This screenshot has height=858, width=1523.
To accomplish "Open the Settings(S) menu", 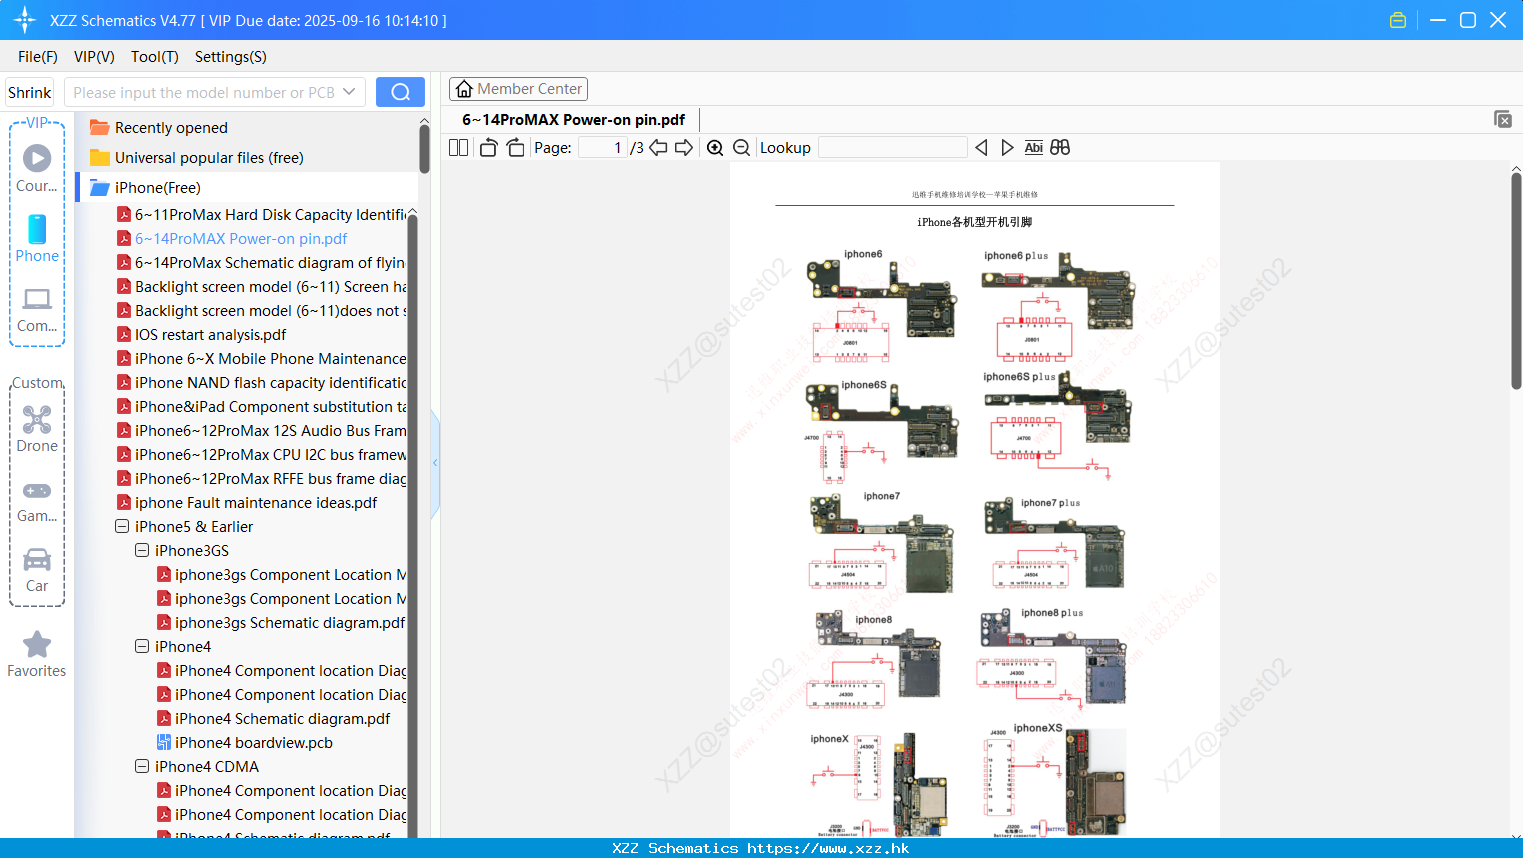I will 231,57.
